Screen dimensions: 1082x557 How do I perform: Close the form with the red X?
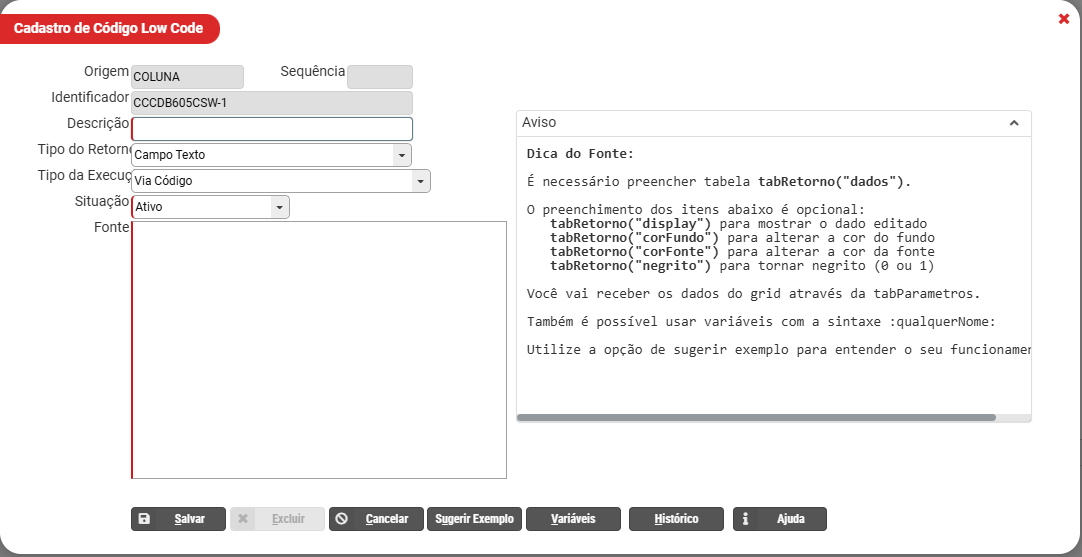(1064, 19)
